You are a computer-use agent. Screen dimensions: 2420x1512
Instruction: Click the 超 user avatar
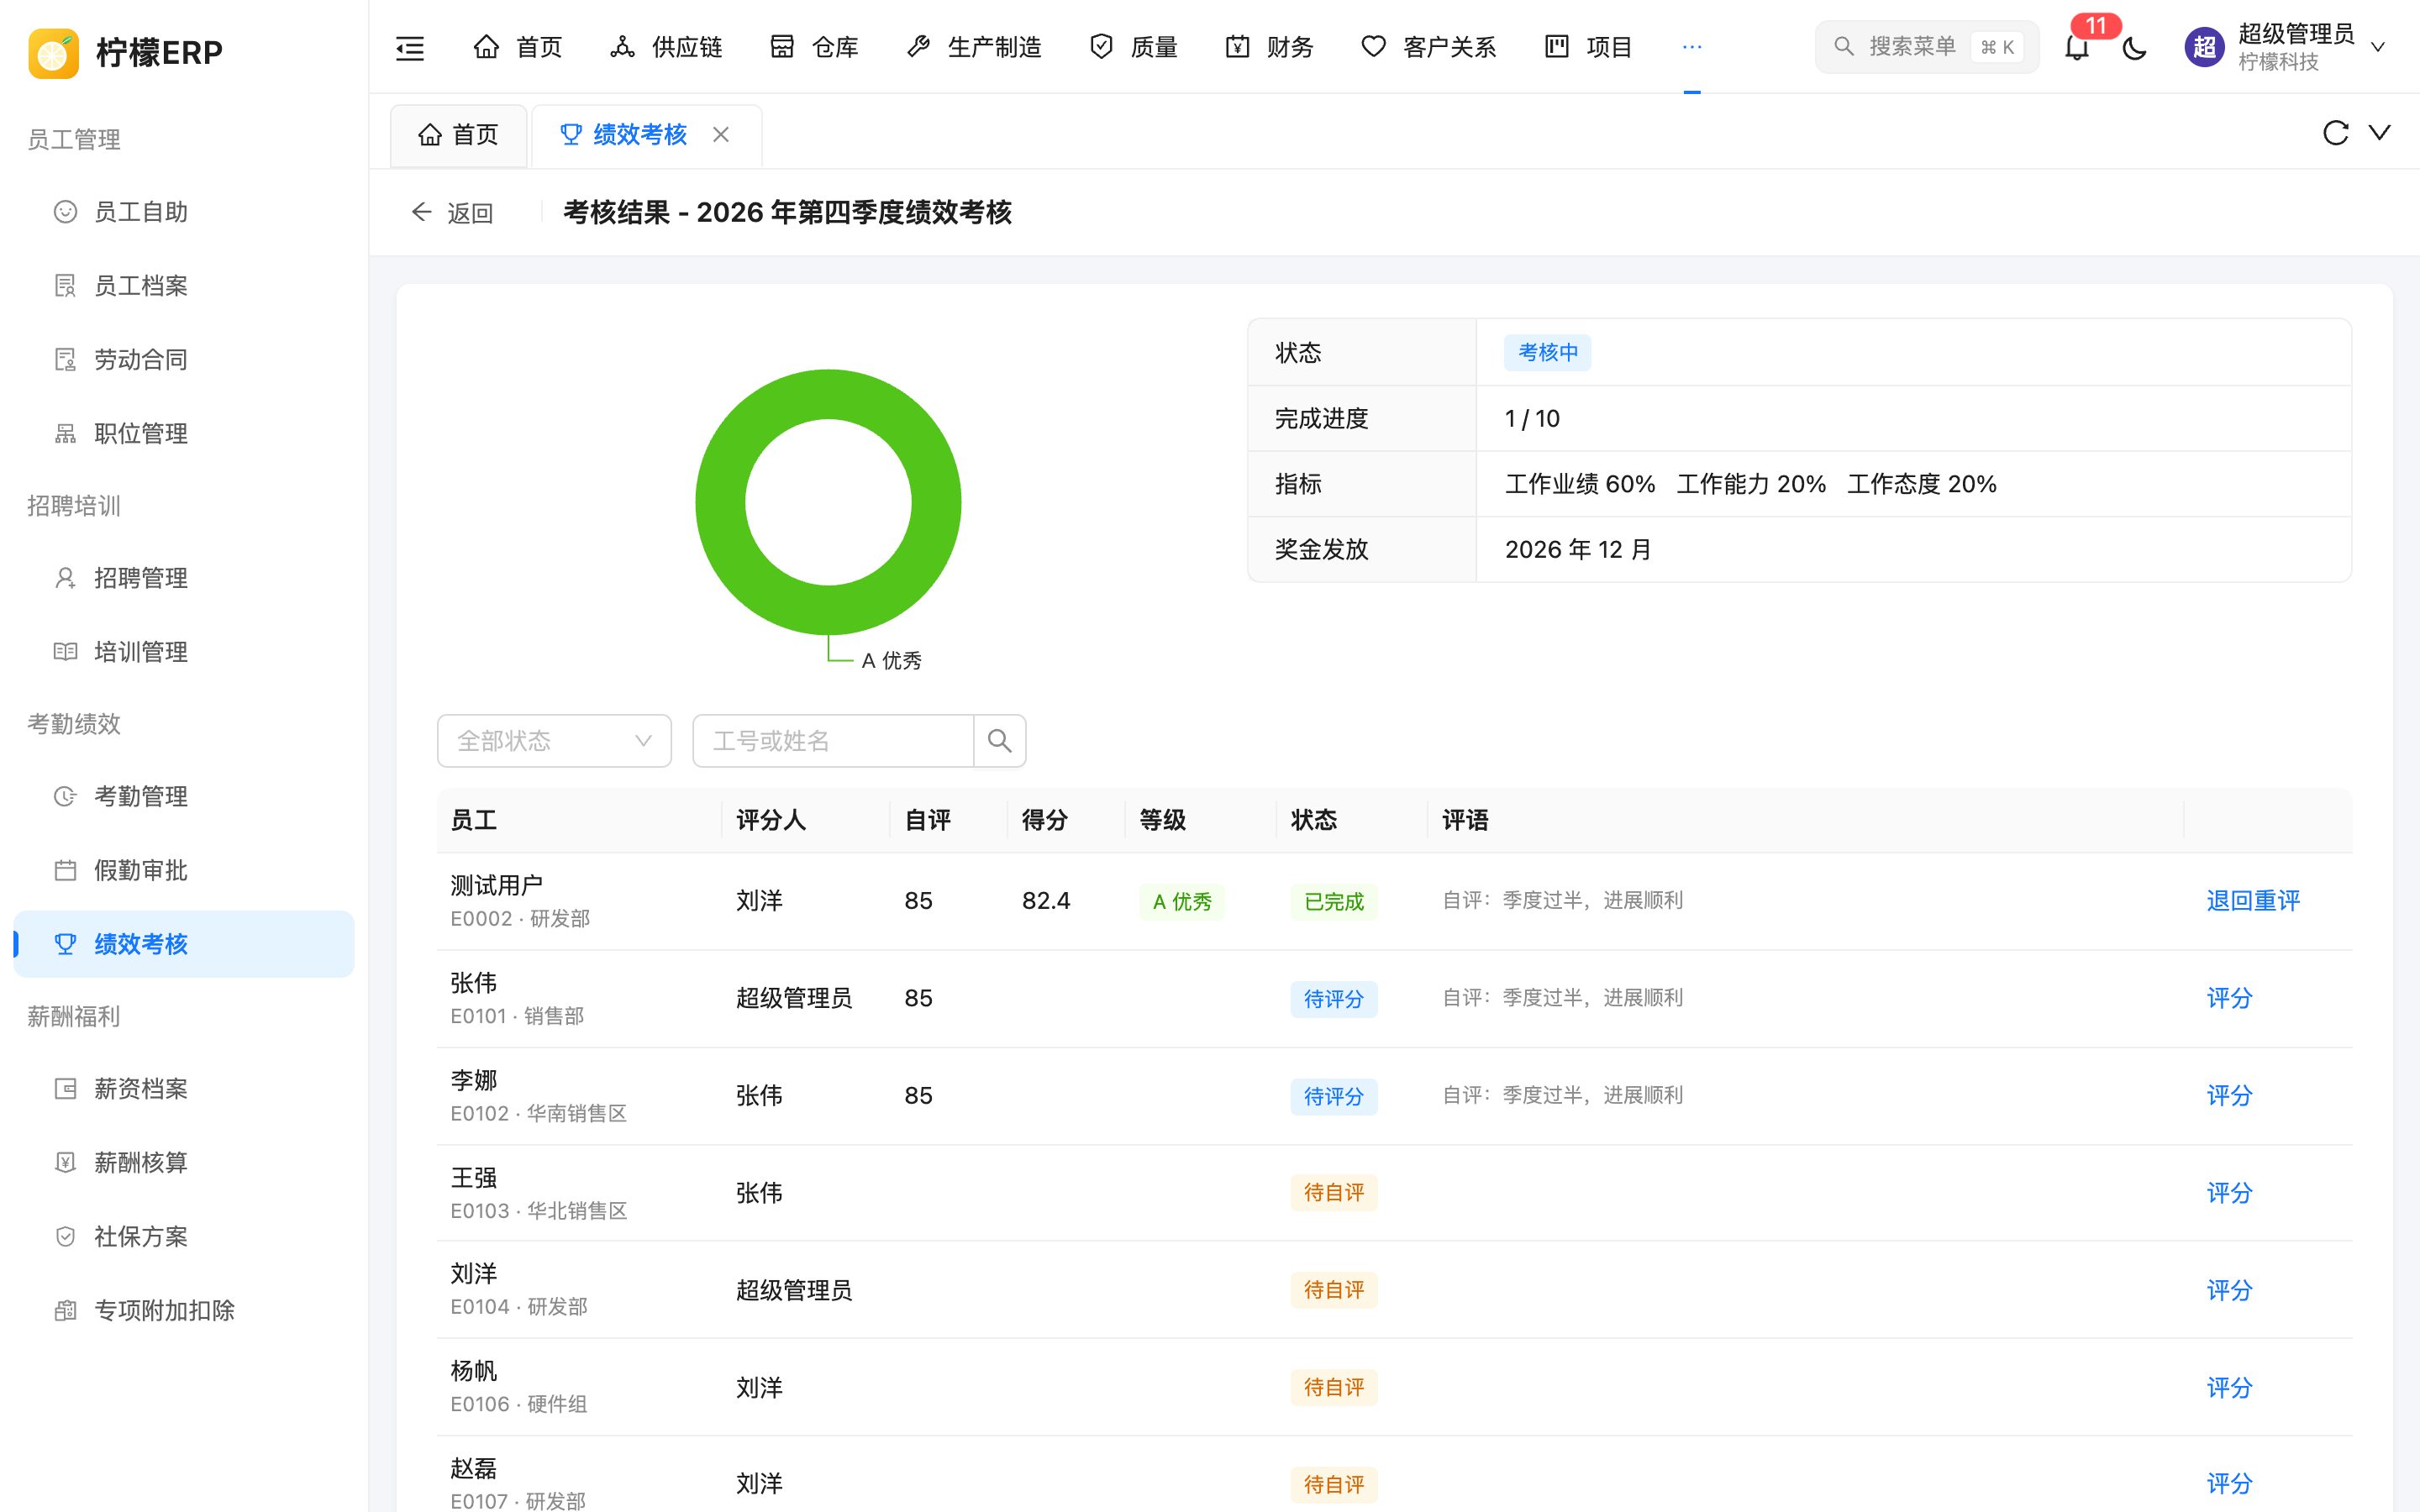coord(2204,47)
